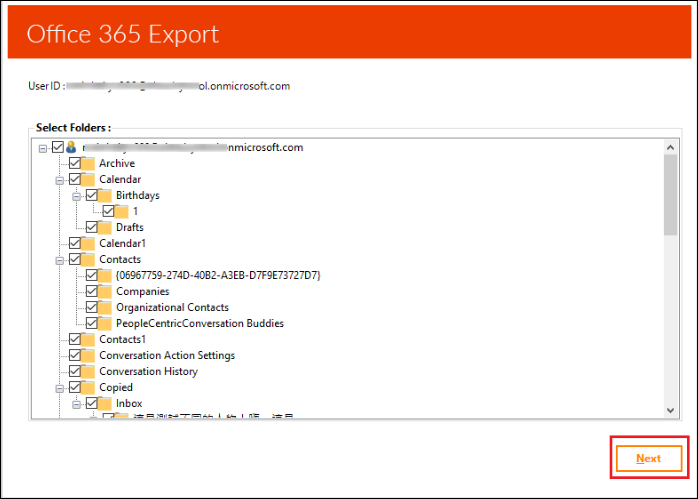The height and width of the screenshot is (499, 698).
Task: Collapse the Copied folder node
Action: [60, 389]
